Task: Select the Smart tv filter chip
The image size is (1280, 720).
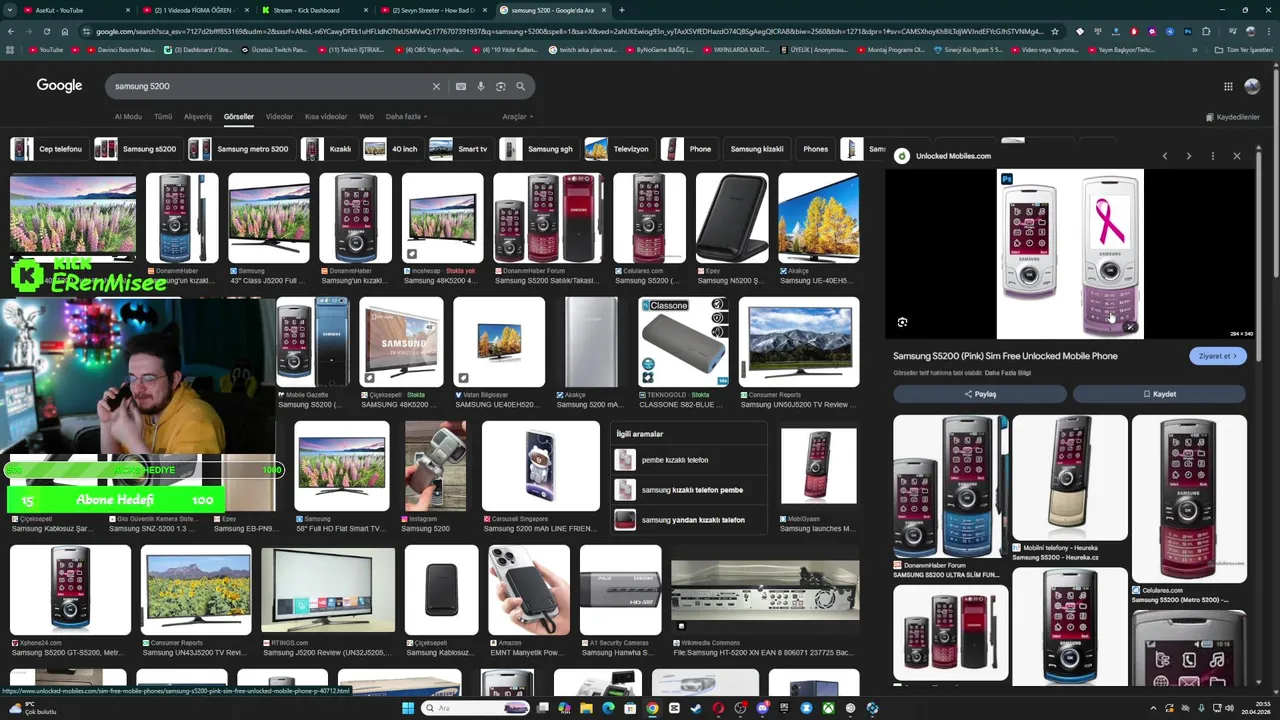Action: pos(461,149)
